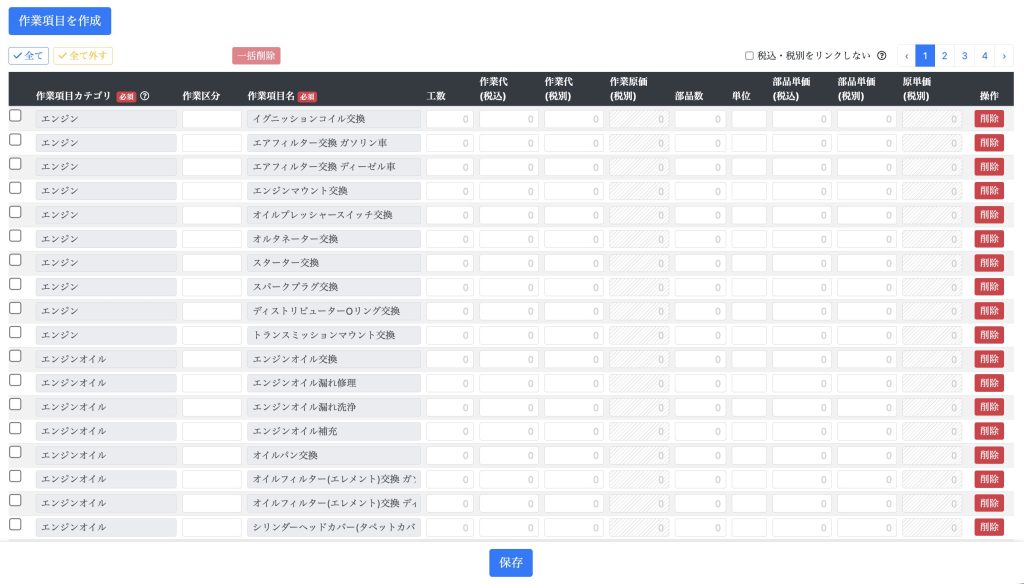This screenshot has height=584, width=1024.
Task: Click 全て外す deselect-all button
Action: [x=83, y=56]
